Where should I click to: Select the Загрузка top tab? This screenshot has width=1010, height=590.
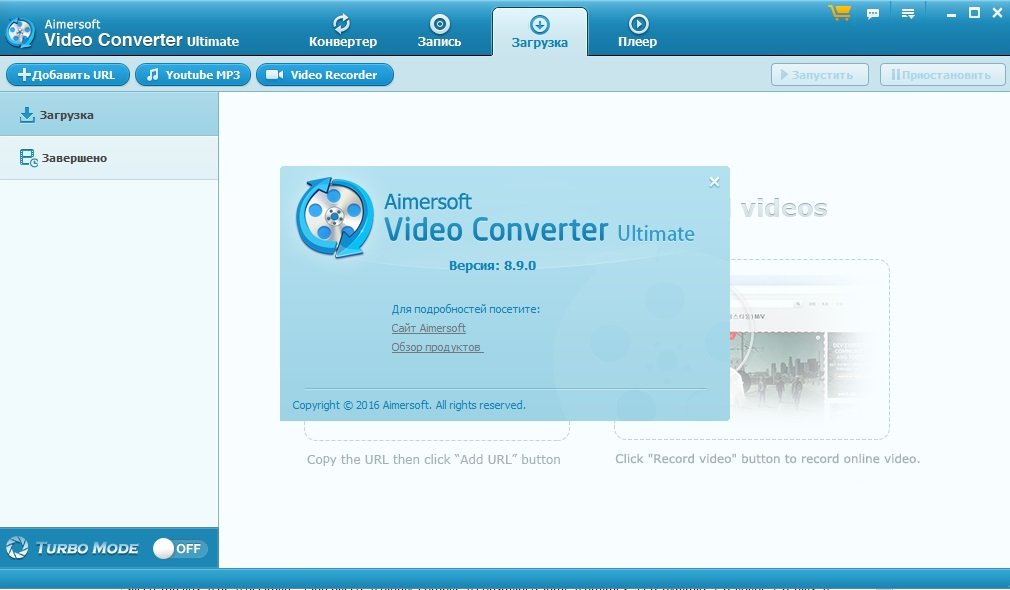click(540, 32)
